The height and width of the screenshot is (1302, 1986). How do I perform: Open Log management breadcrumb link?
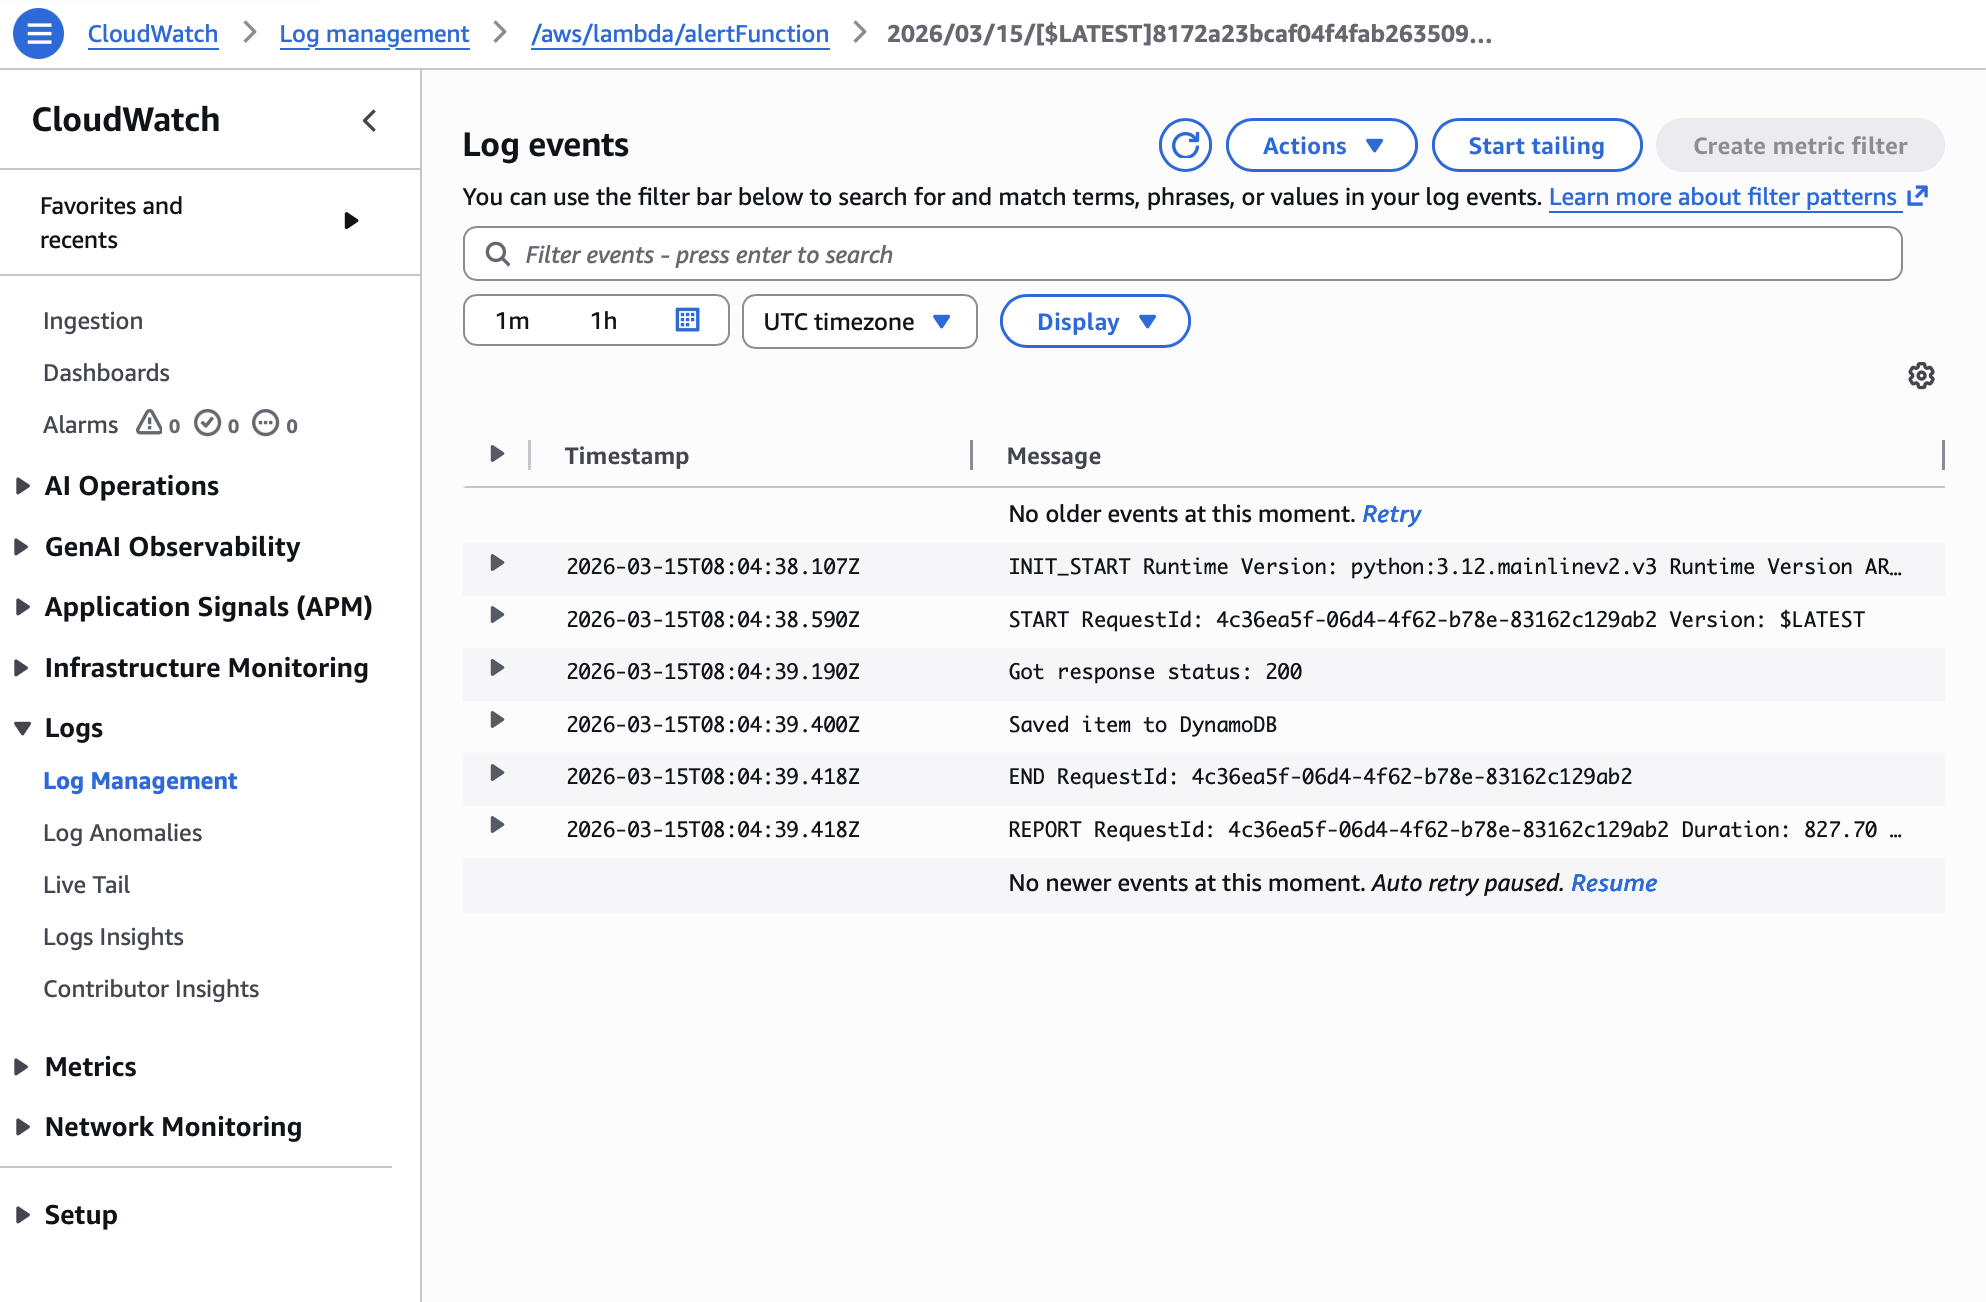[x=374, y=33]
